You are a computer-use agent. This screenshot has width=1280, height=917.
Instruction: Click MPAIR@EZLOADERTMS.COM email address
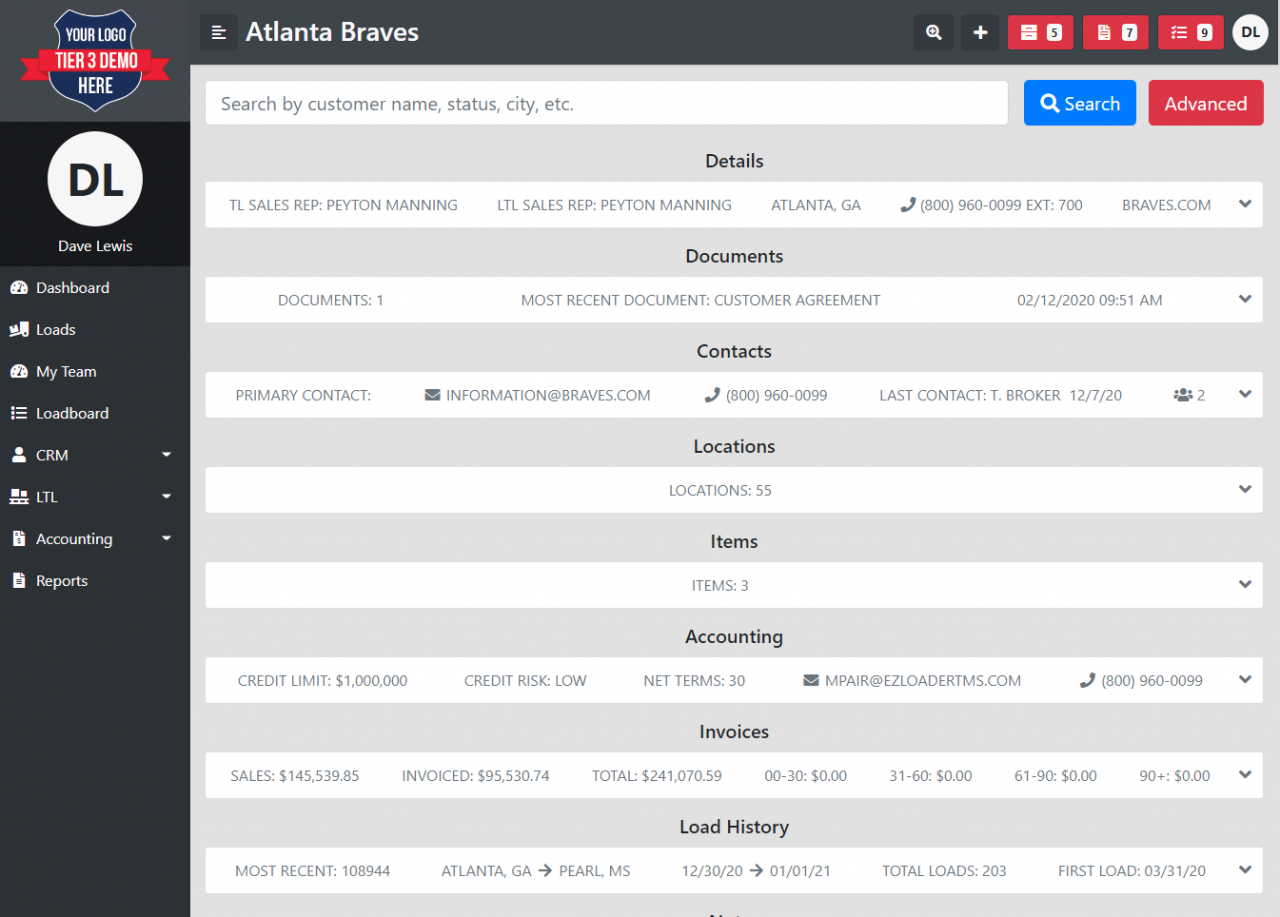coord(923,680)
